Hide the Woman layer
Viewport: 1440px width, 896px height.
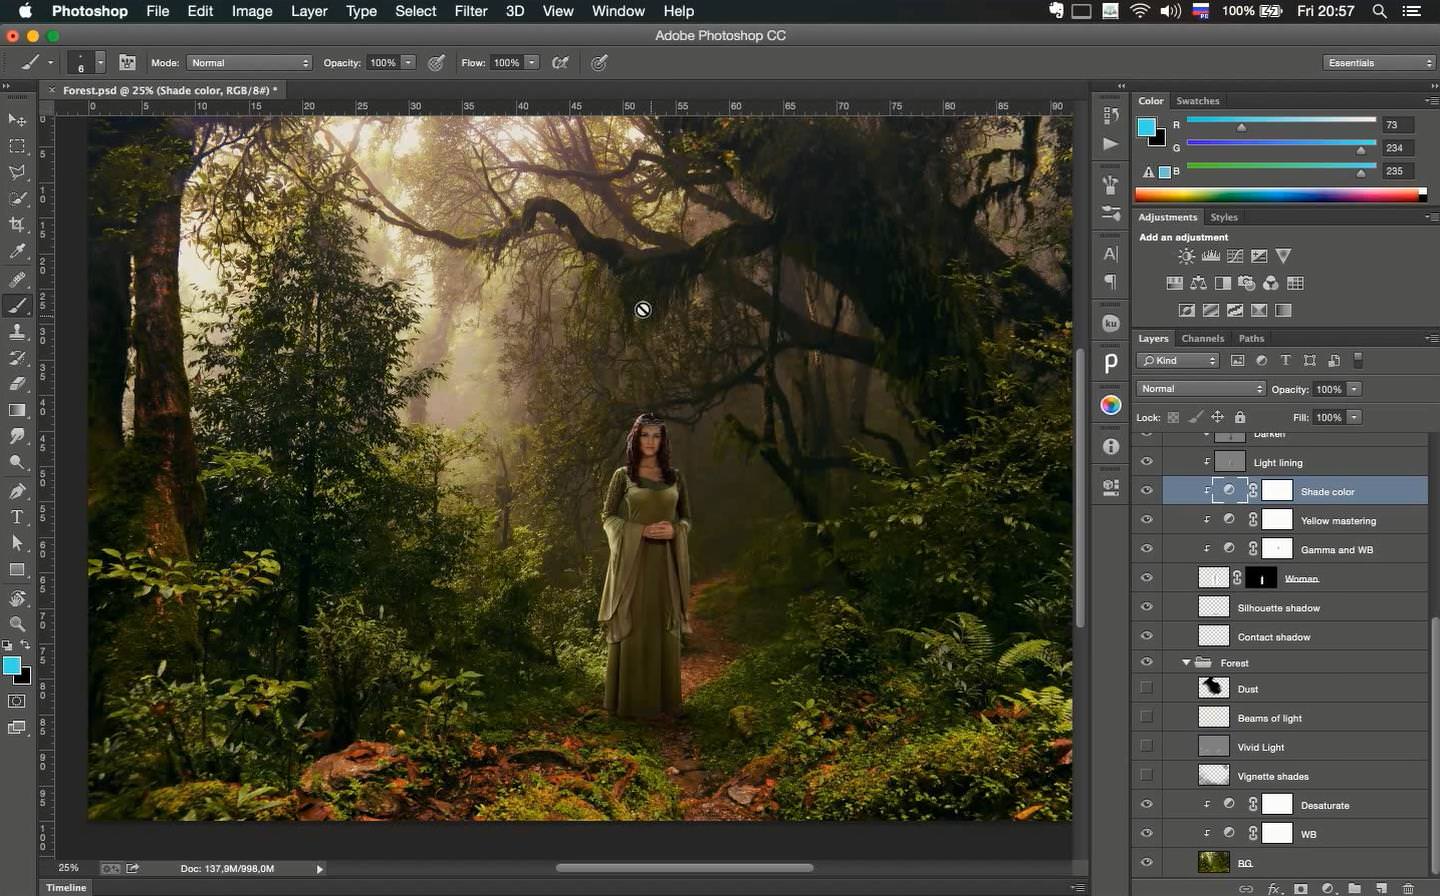point(1147,578)
